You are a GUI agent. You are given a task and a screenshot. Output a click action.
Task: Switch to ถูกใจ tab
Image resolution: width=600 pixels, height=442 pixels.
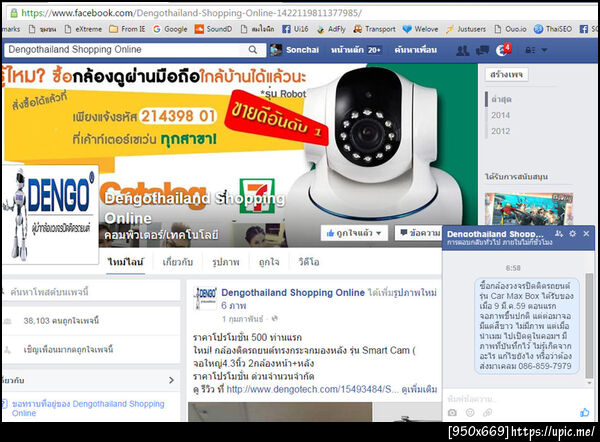(269, 262)
